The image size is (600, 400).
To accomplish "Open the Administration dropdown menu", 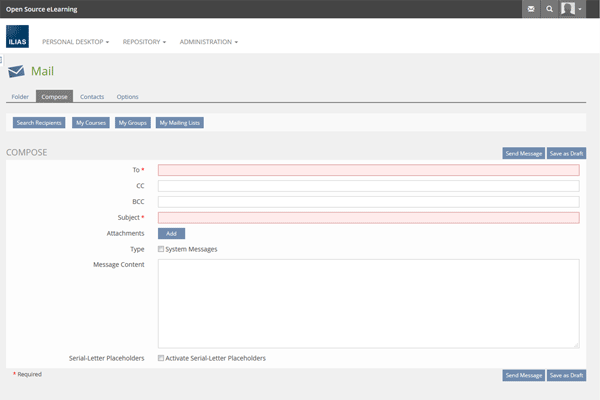I will pos(208,42).
